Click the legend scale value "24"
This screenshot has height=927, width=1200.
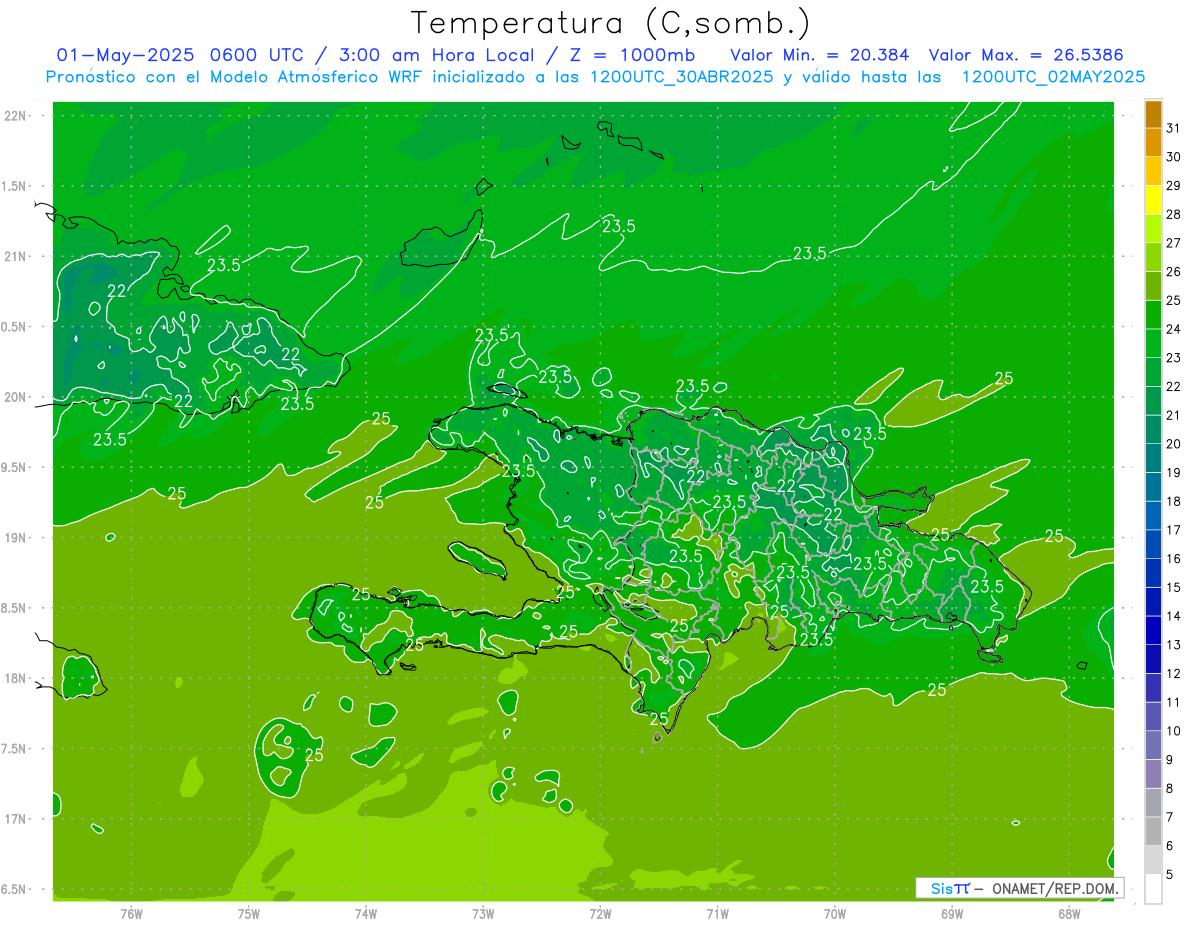[x=1174, y=329]
